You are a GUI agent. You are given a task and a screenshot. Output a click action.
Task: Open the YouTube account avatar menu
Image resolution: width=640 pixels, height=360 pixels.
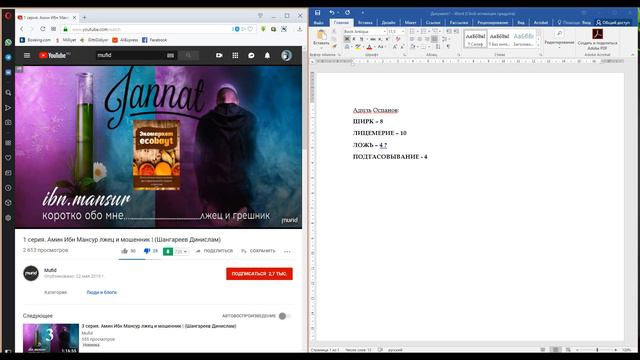[286, 55]
